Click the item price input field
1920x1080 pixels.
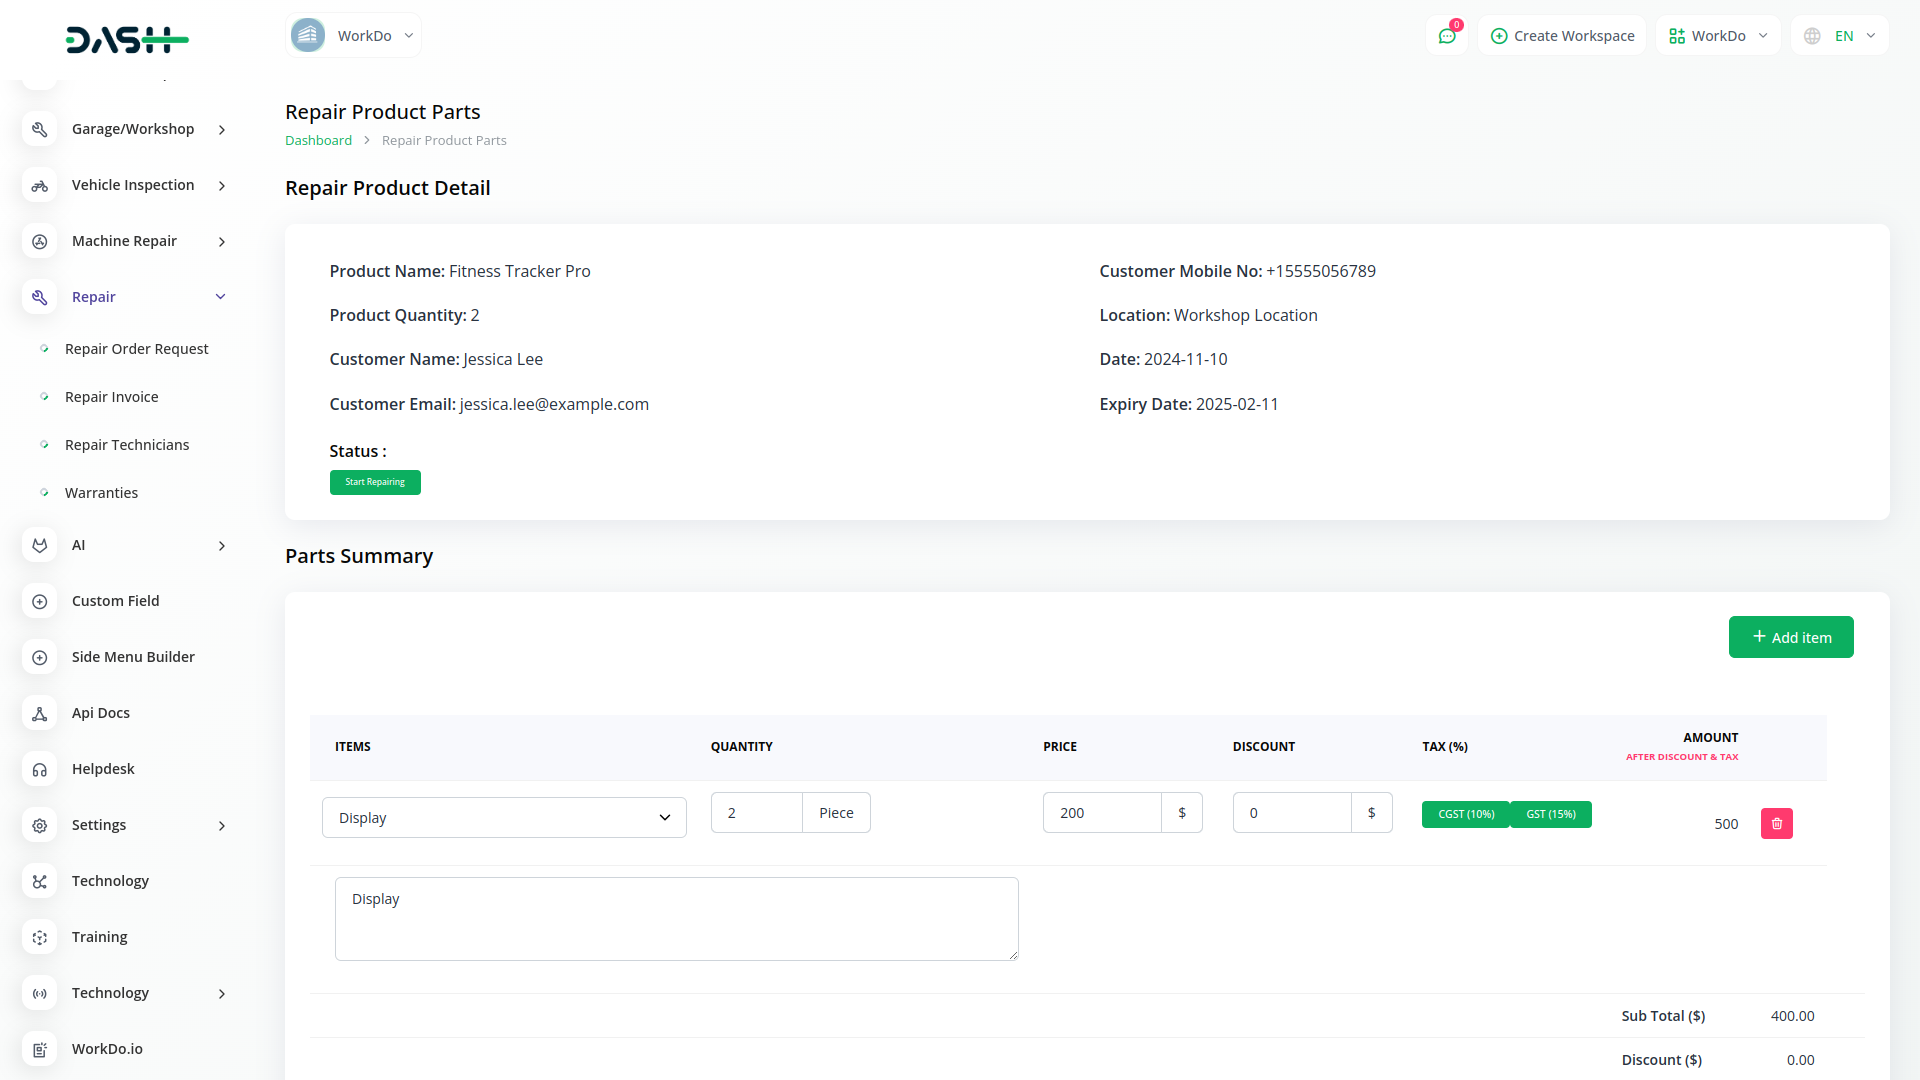(x=1101, y=813)
